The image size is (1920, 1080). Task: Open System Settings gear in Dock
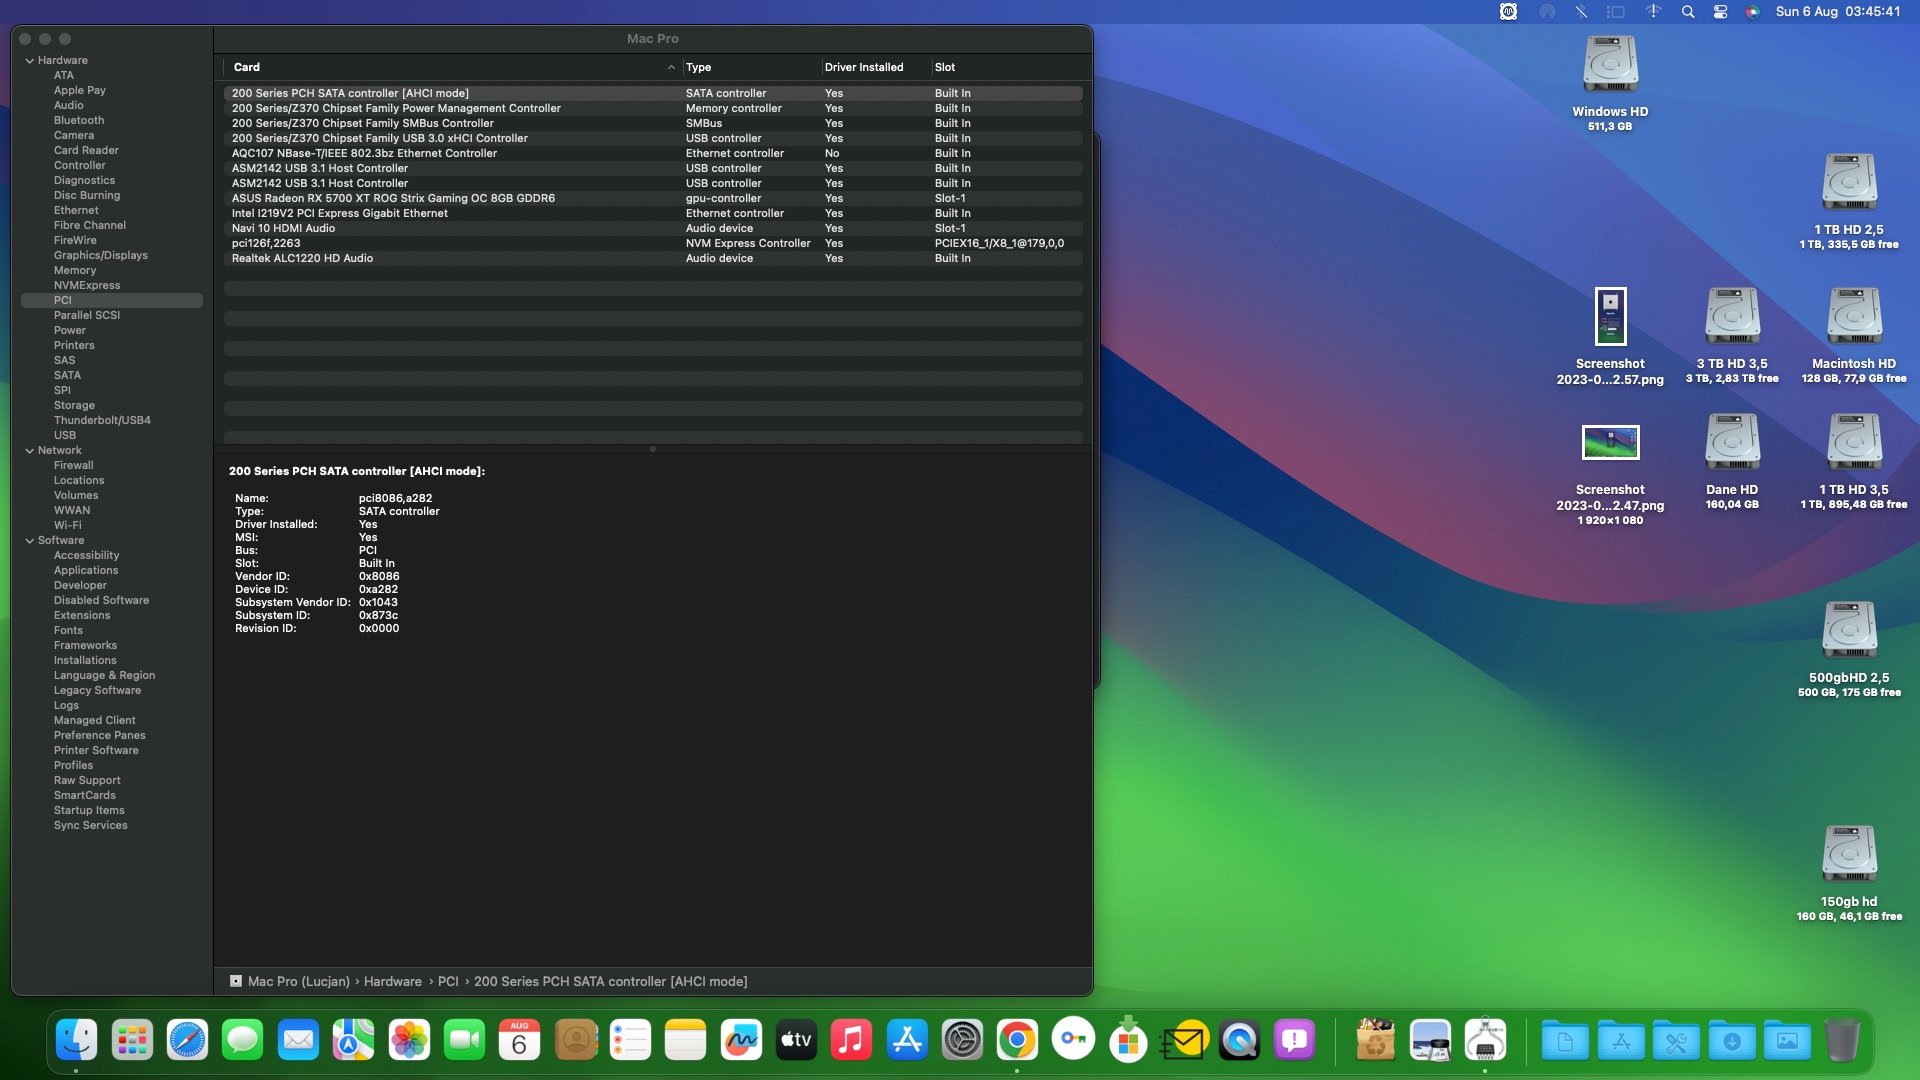(x=962, y=1040)
